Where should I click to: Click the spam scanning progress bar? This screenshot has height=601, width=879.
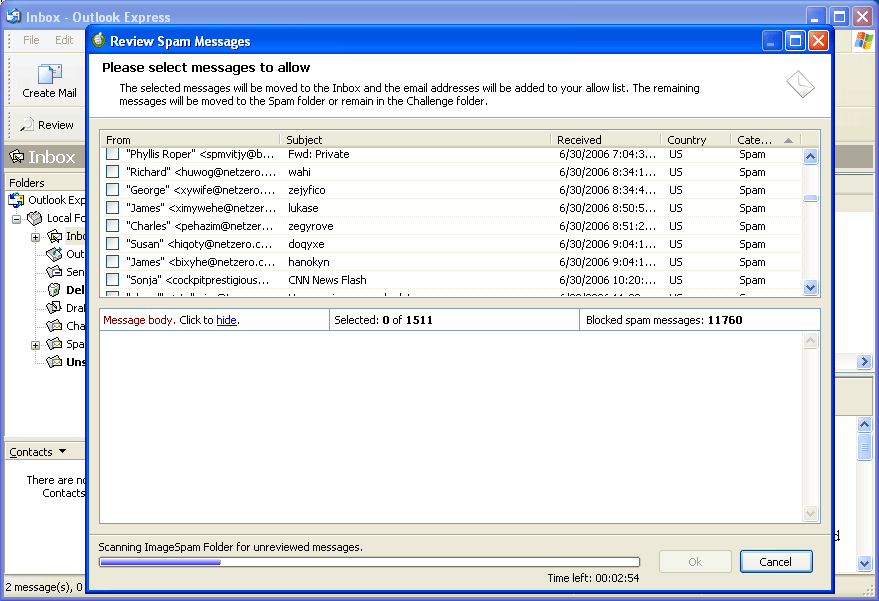pos(369,562)
